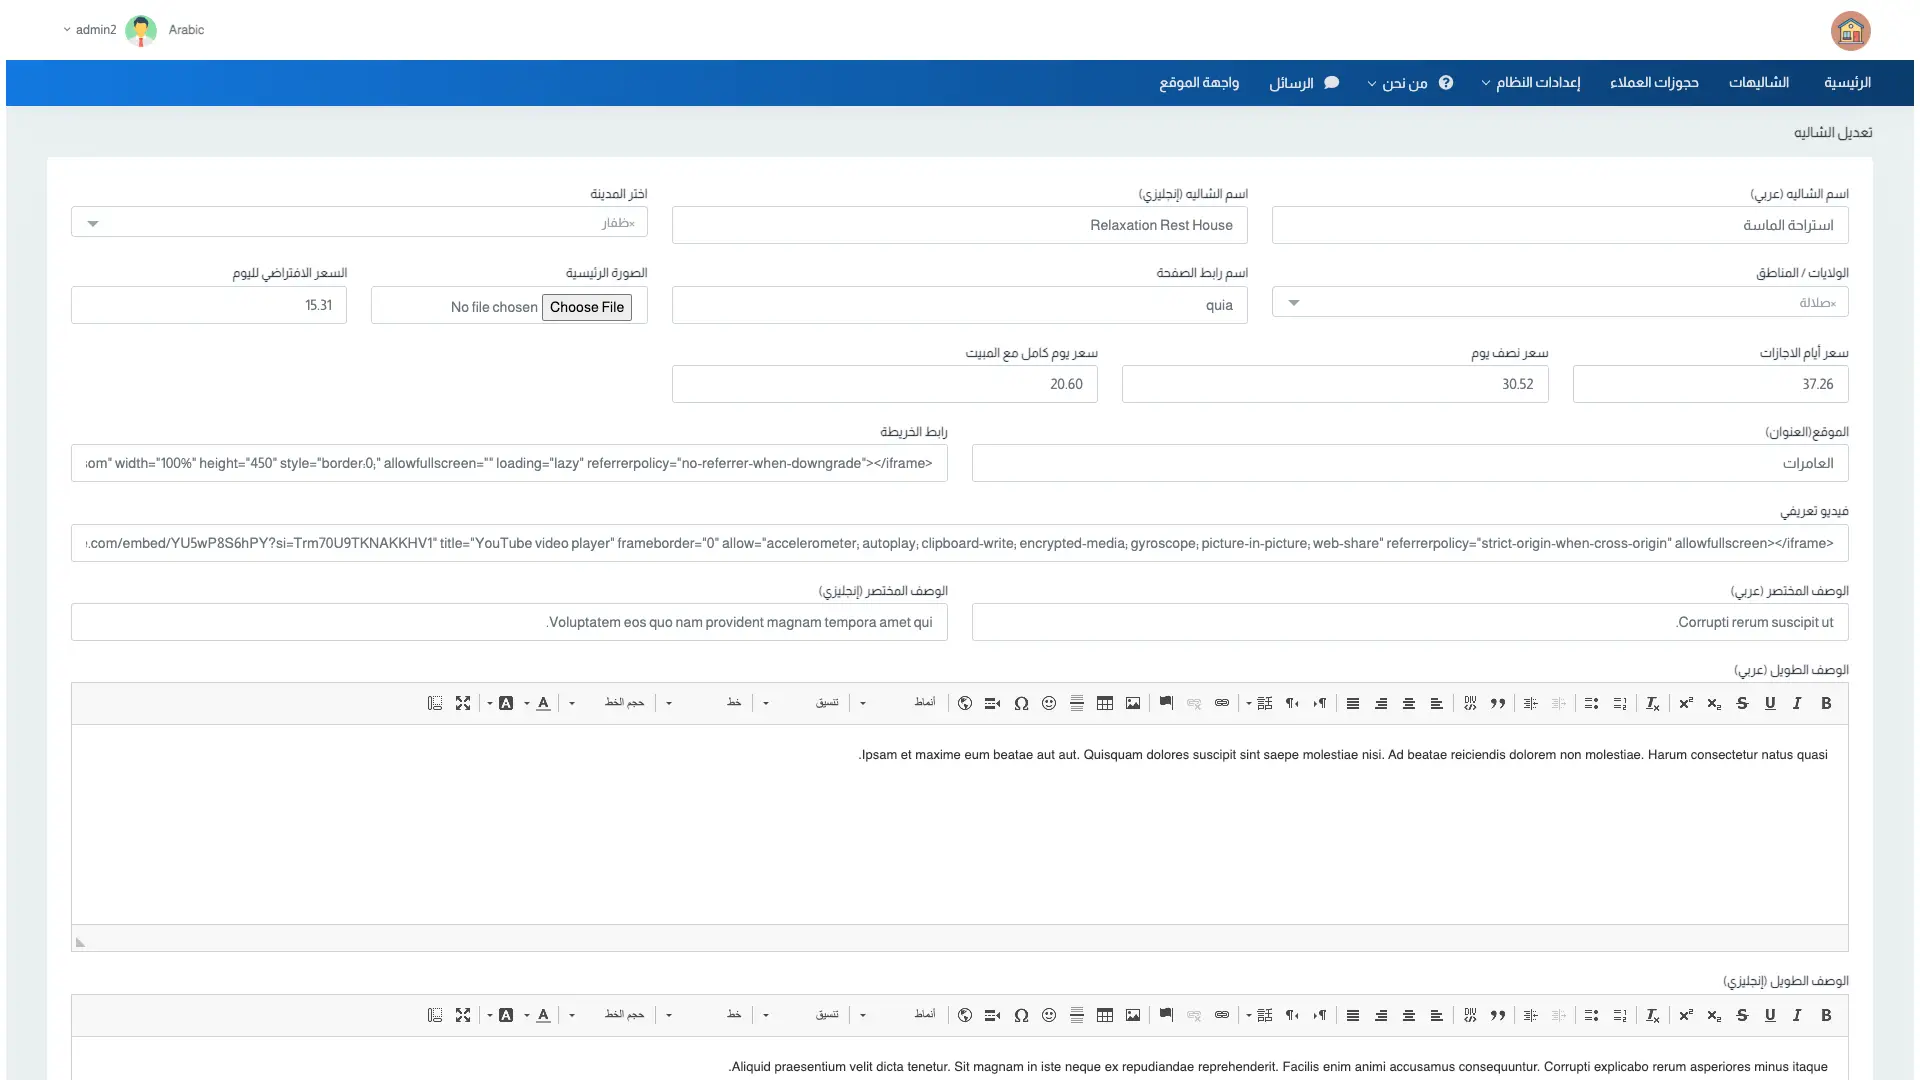Insert block quote in English description editor
This screenshot has width=1920, height=1080.
[1498, 1015]
